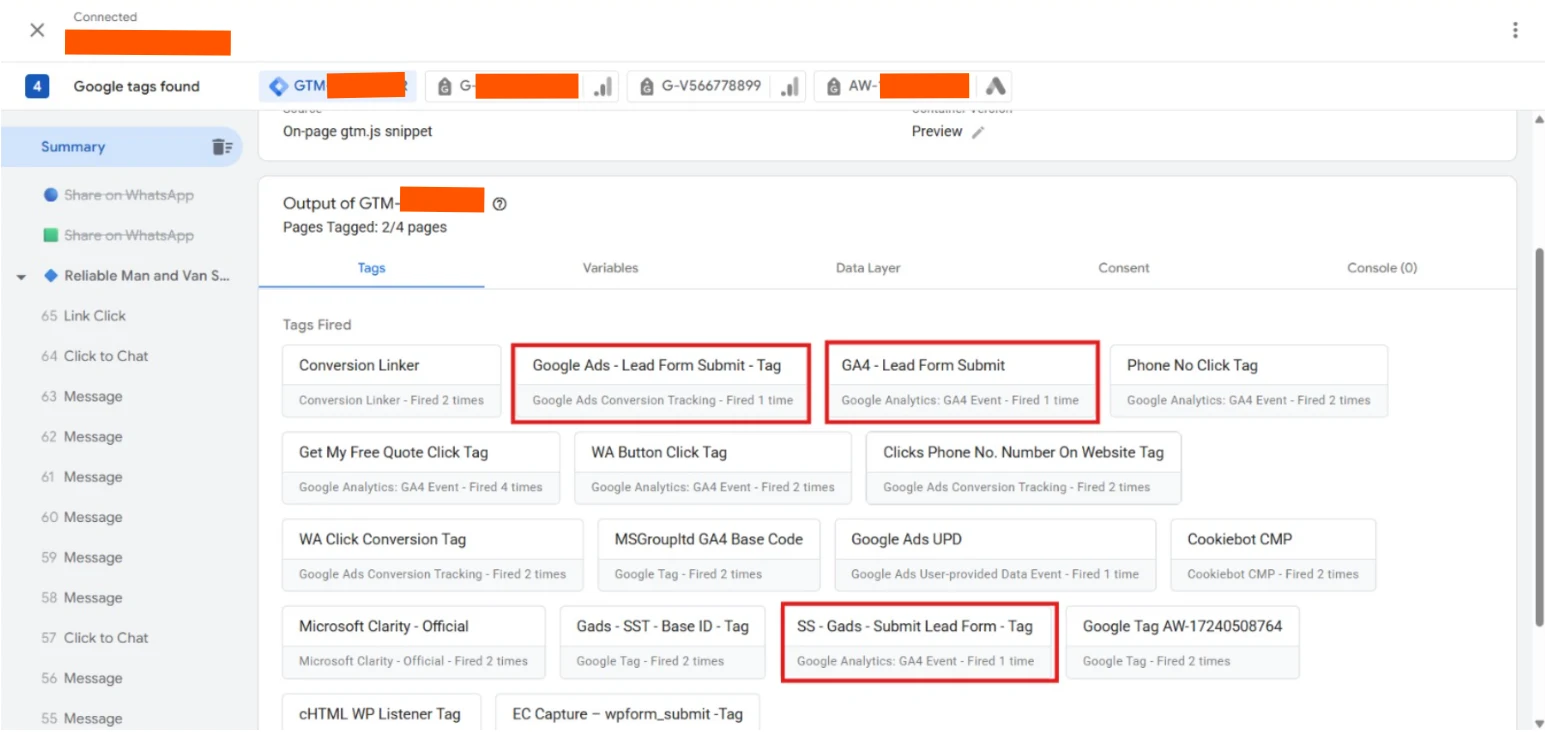Close the Tag Assistant debug session
The width and height of the screenshot is (1545, 732).
[37, 30]
